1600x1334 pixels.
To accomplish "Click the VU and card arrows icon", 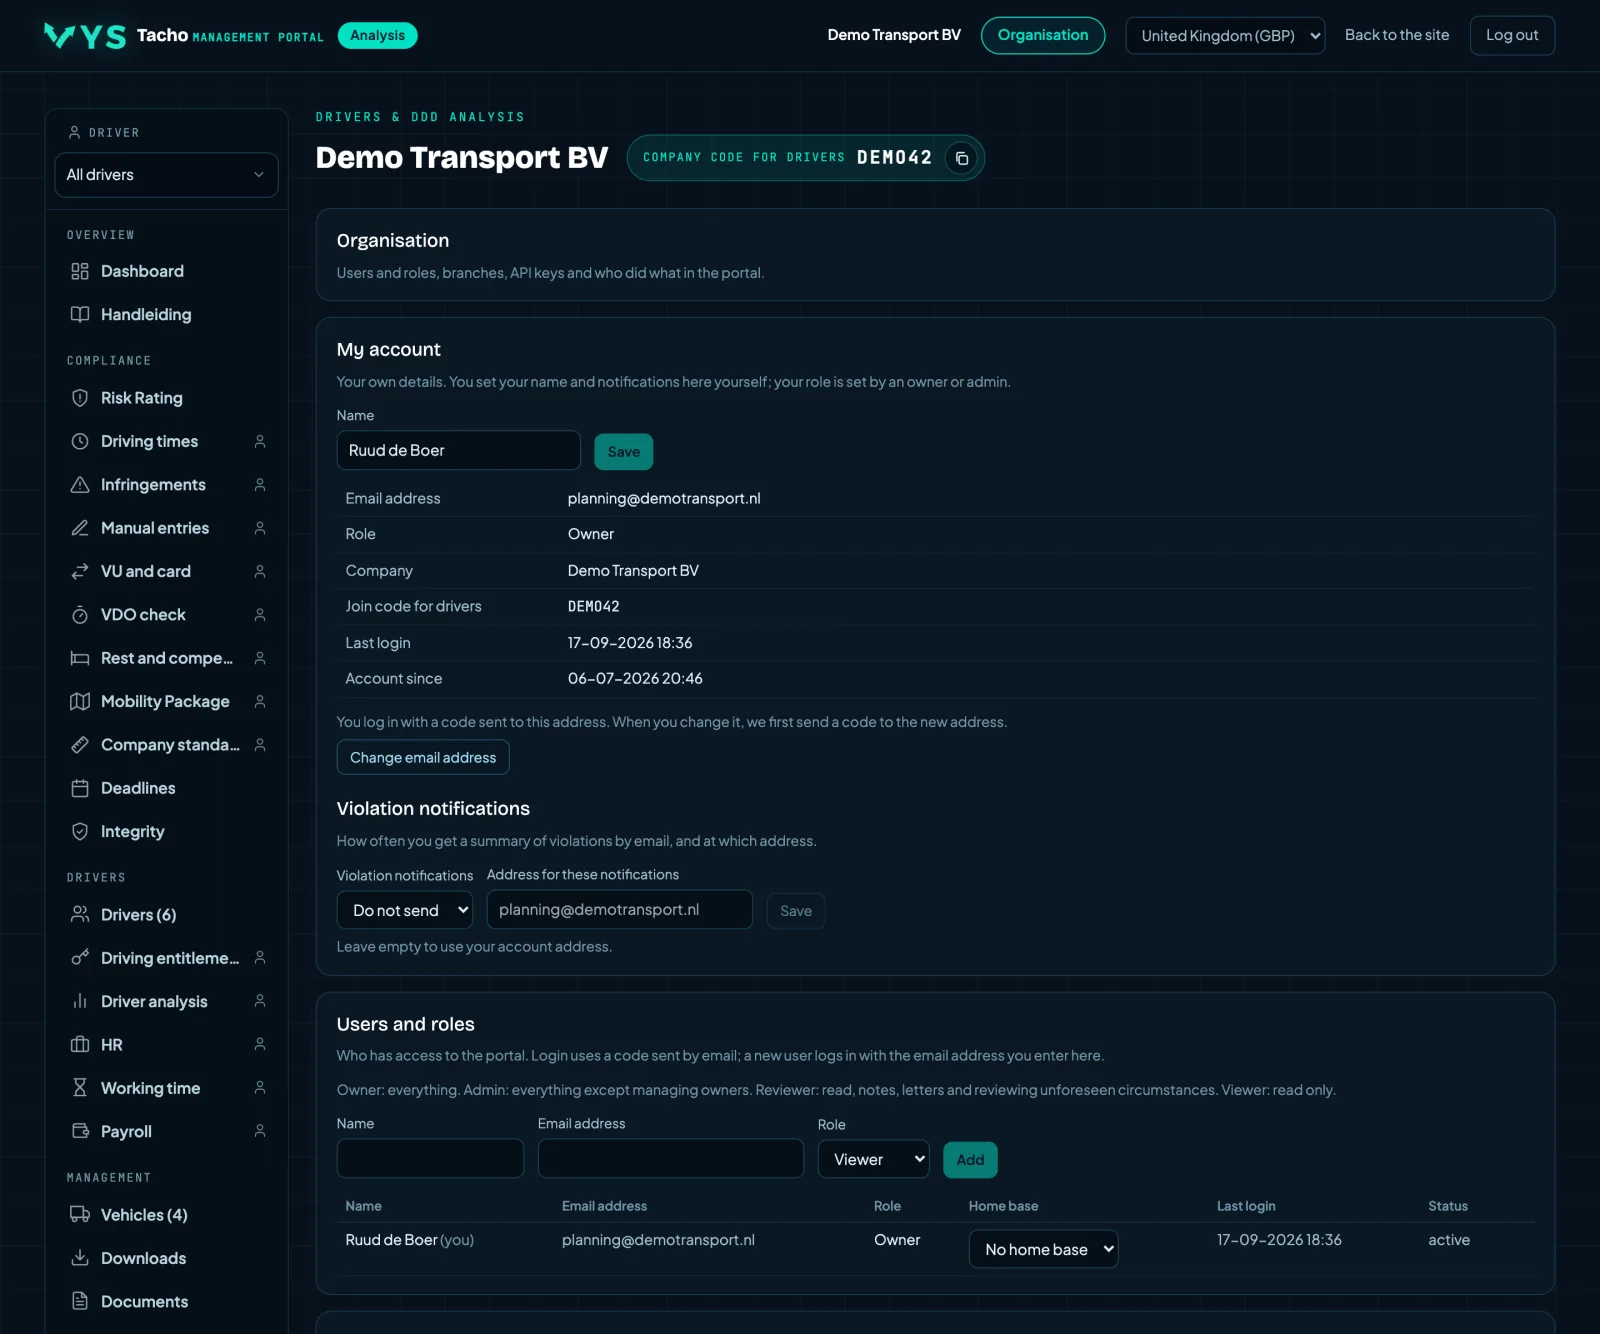I will coord(80,571).
